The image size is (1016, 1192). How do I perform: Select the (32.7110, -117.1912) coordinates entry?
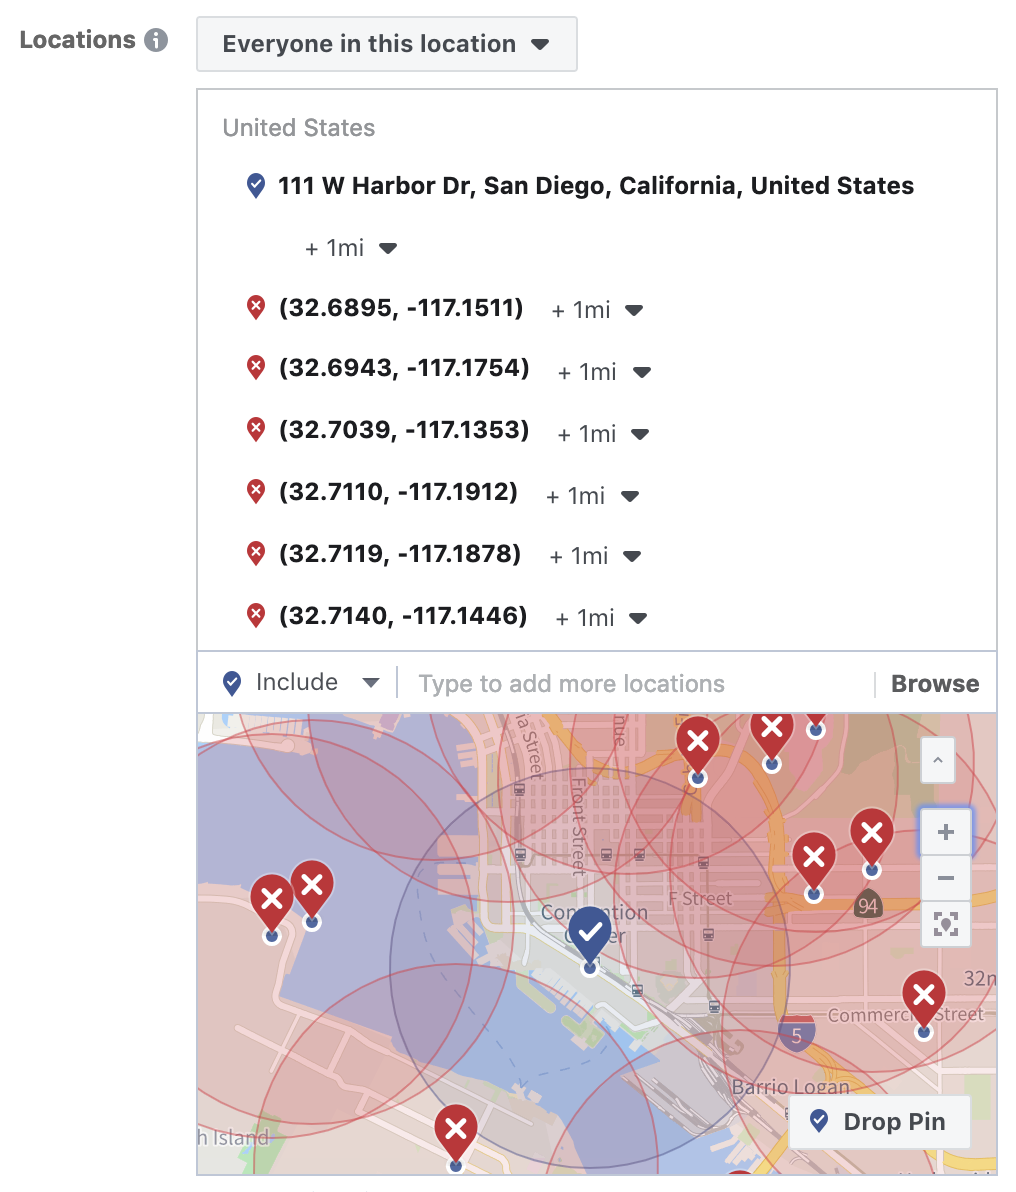pos(398,492)
